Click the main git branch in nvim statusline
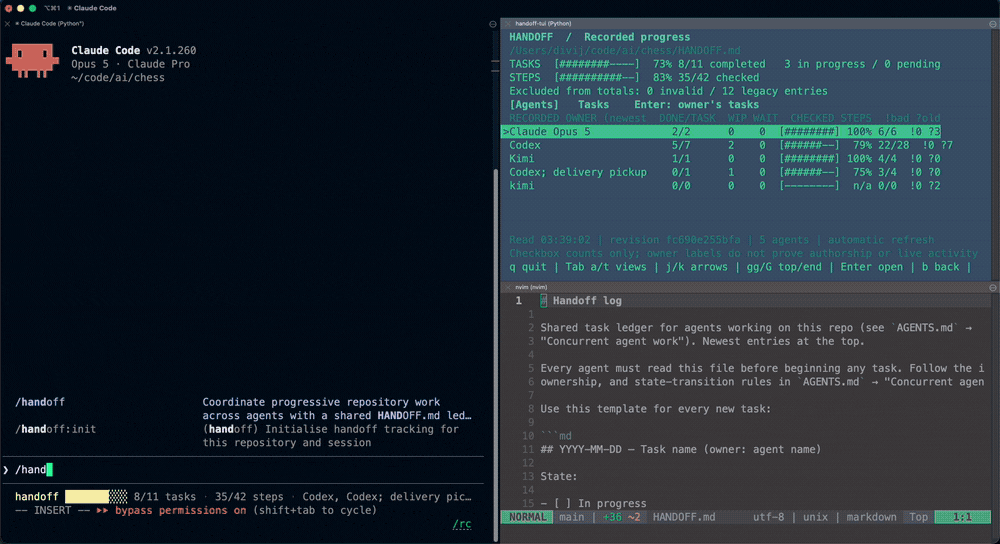The width and height of the screenshot is (1000, 544). (571, 517)
